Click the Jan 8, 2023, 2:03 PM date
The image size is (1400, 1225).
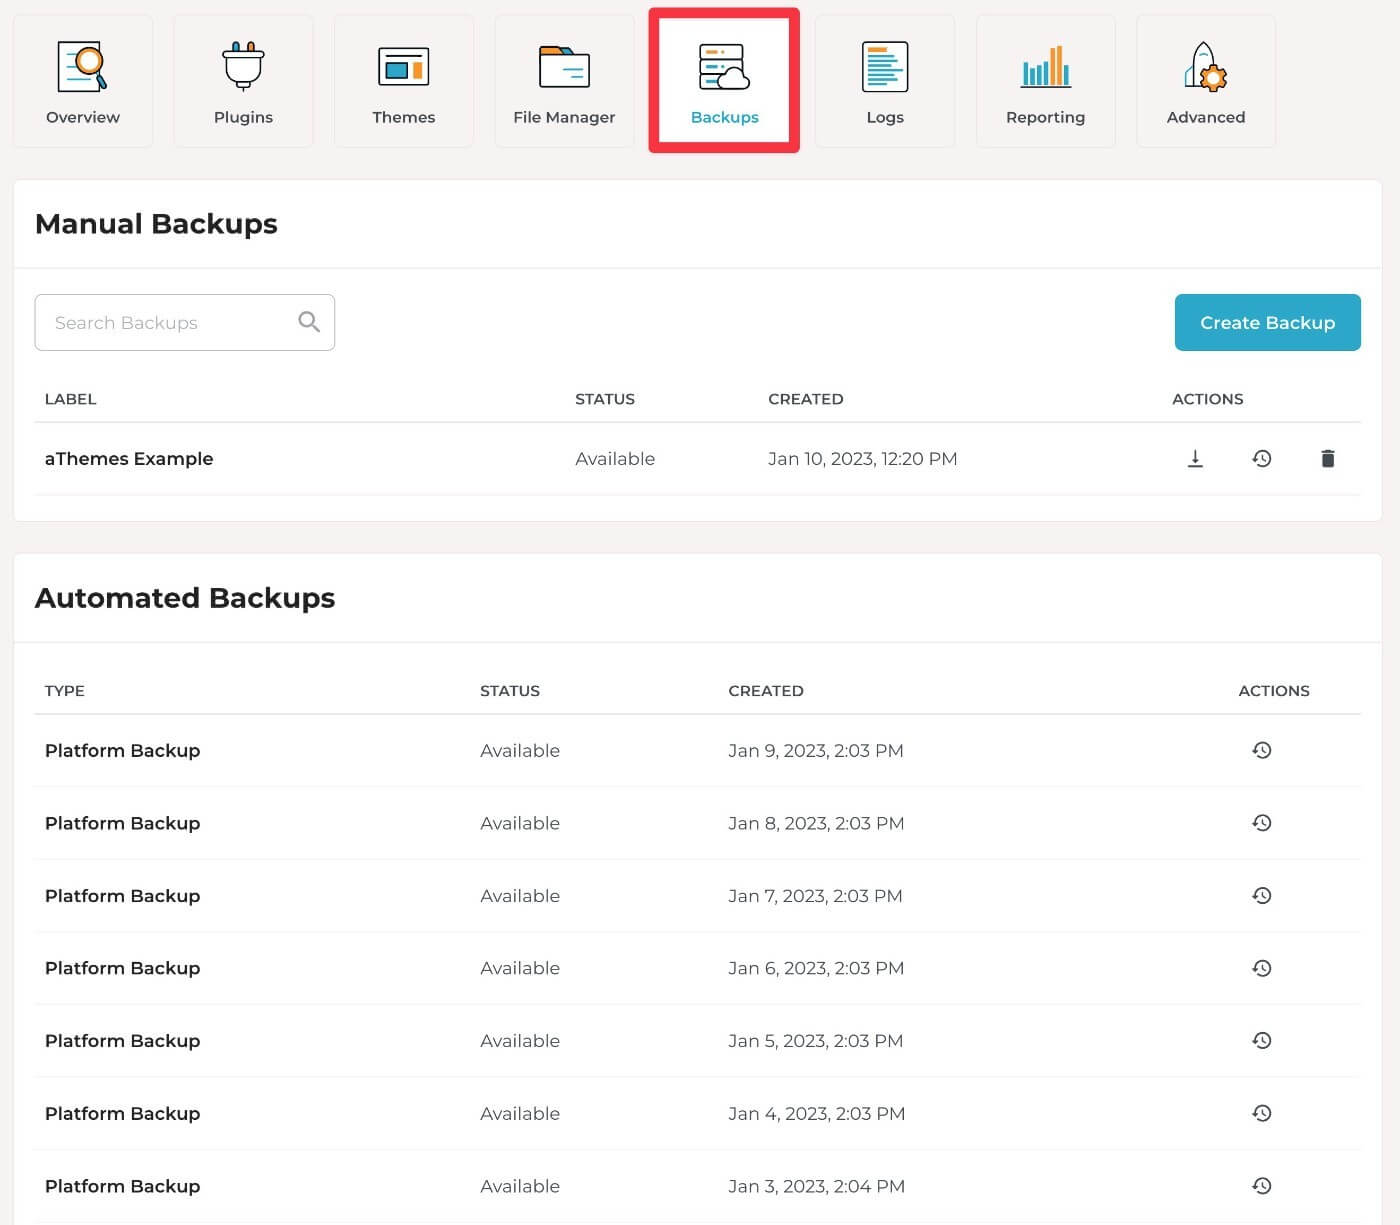[x=816, y=823]
